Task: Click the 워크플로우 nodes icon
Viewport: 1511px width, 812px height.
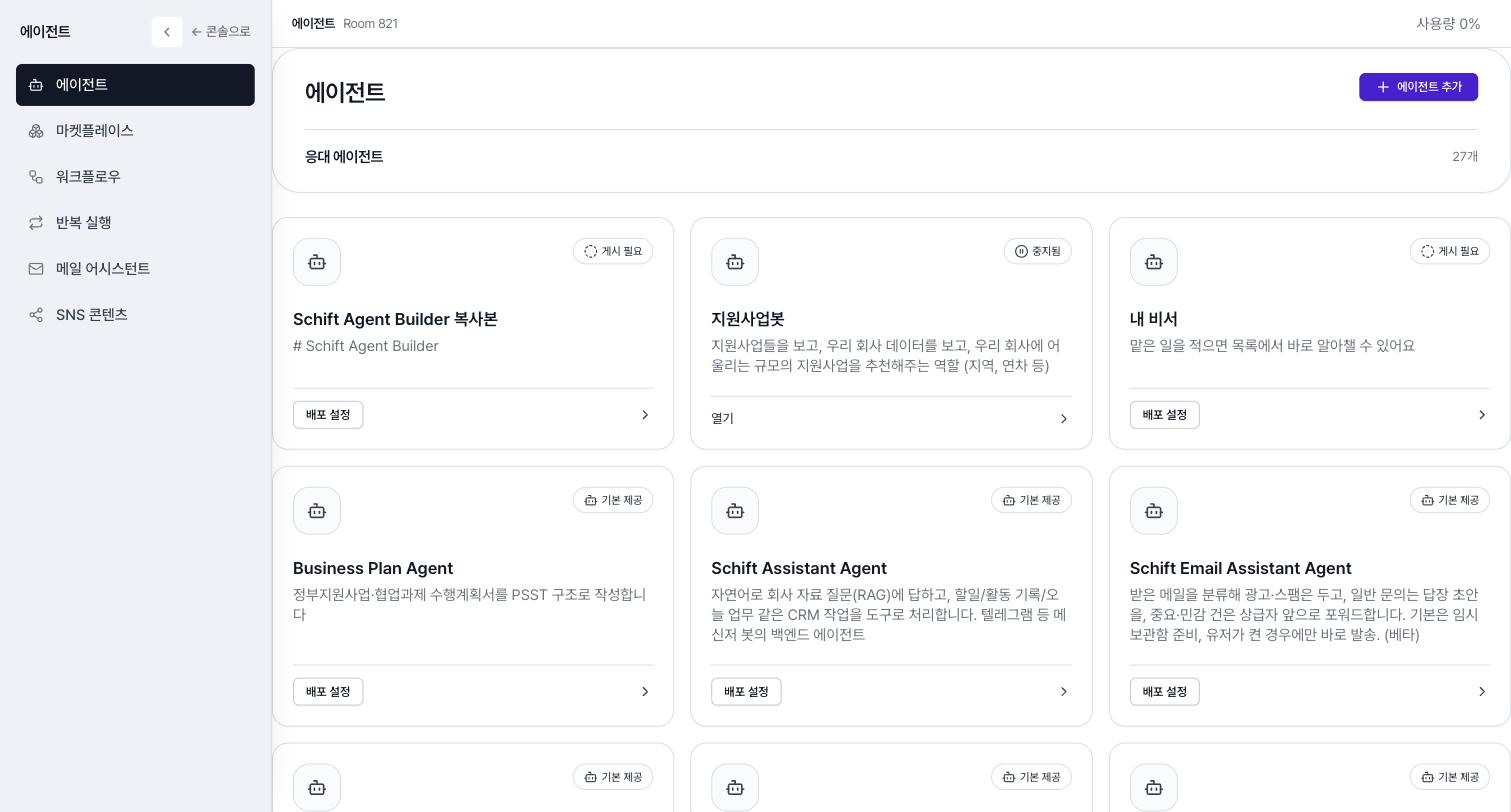Action: click(x=36, y=177)
